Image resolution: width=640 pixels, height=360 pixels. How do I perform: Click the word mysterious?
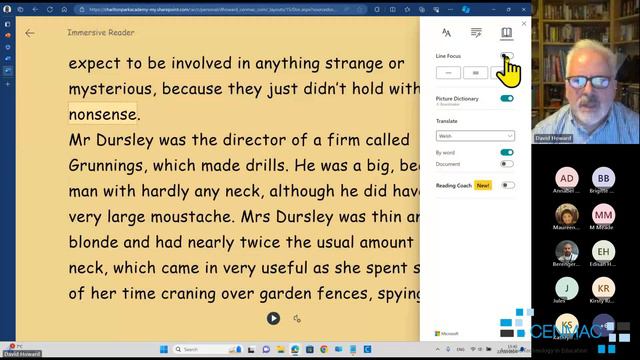point(112,89)
